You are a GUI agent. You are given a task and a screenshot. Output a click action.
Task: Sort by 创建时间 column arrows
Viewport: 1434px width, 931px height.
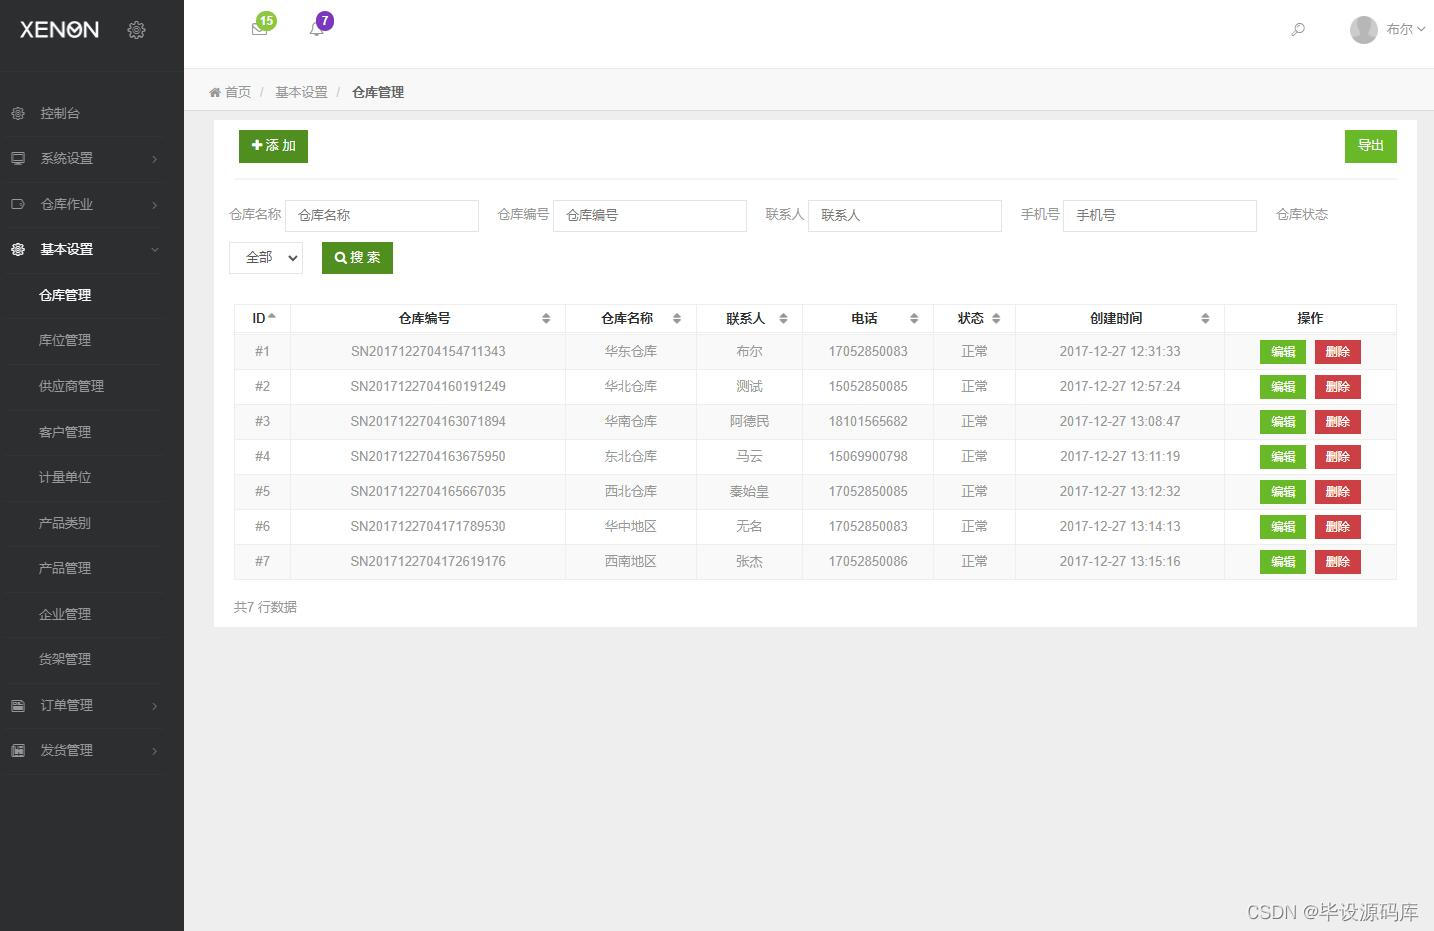[x=1205, y=318]
